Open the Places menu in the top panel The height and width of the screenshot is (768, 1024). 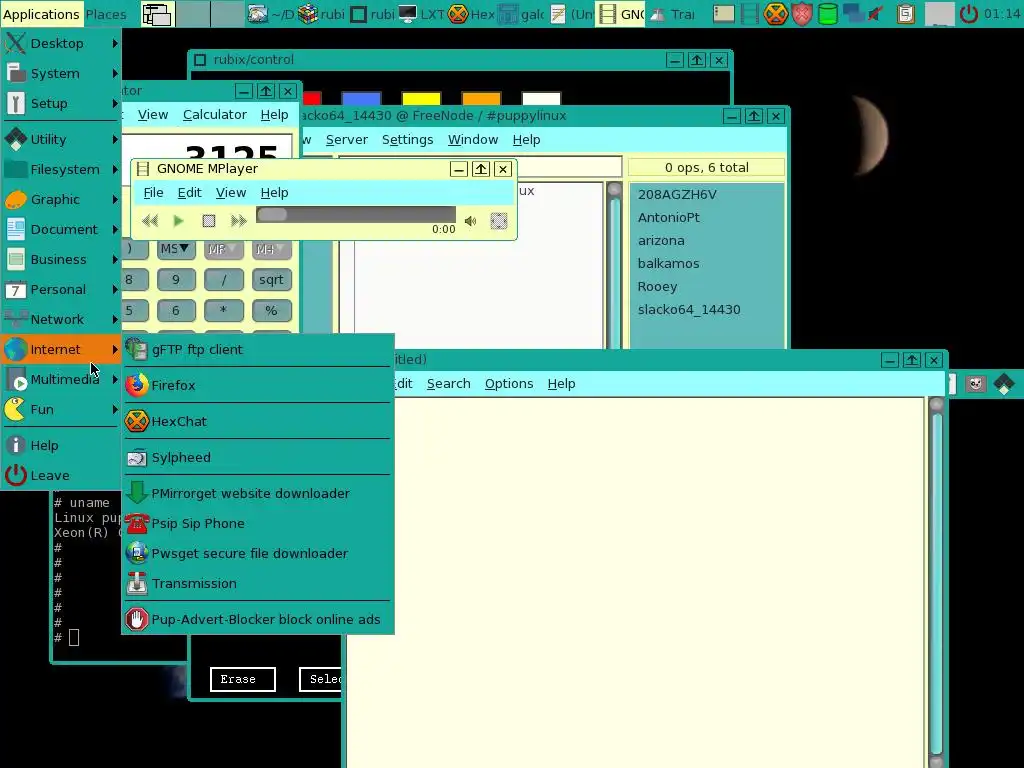(x=106, y=14)
